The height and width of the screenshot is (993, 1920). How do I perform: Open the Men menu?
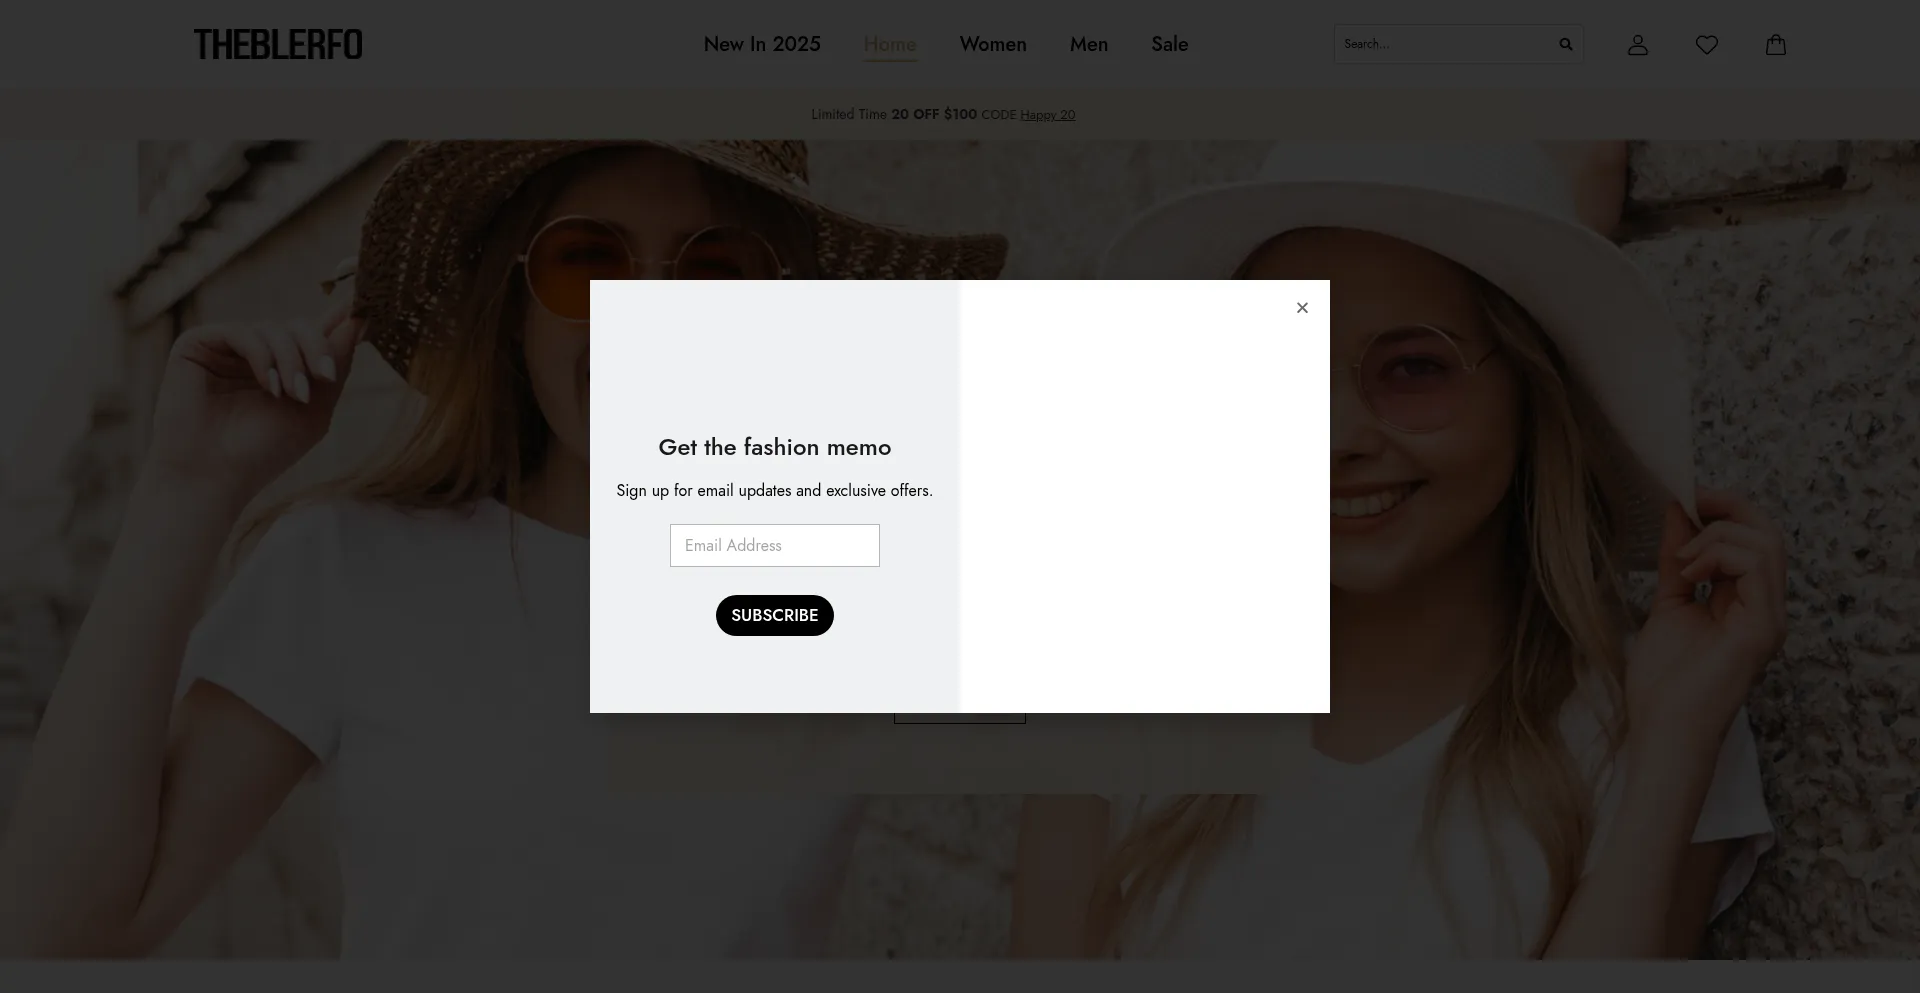point(1088,44)
